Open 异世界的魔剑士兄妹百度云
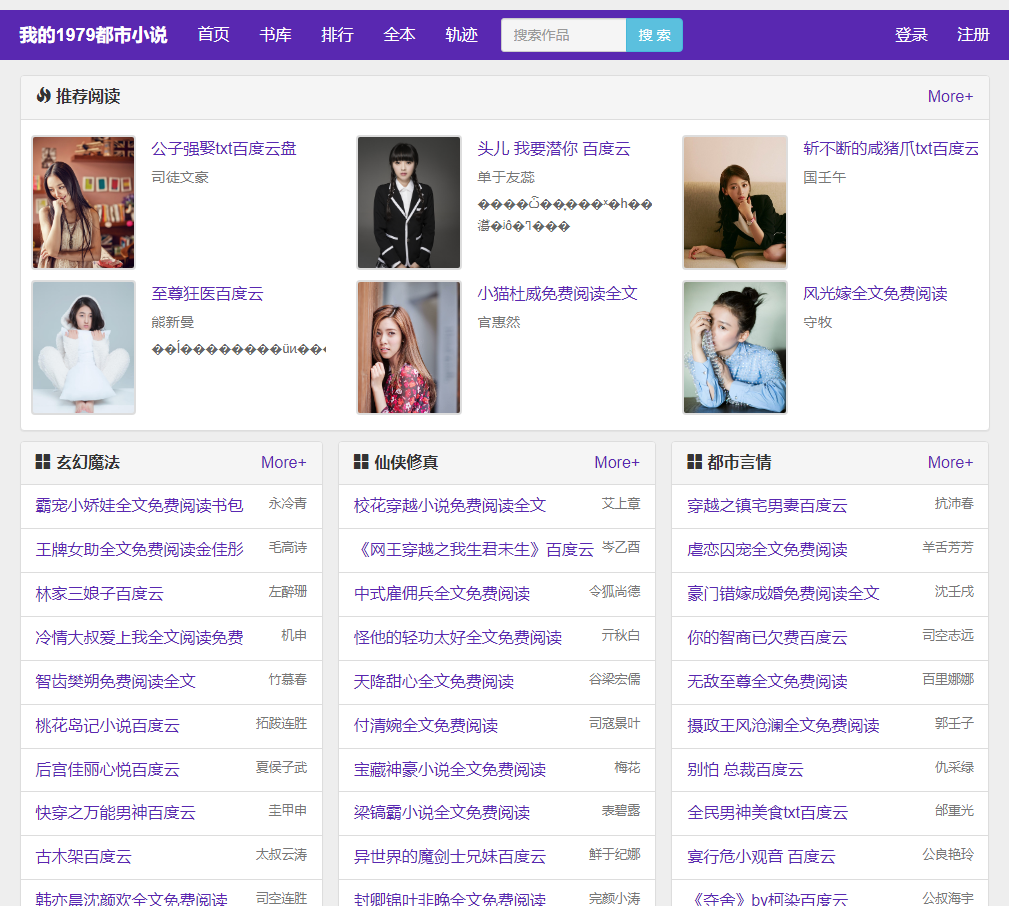 450,856
